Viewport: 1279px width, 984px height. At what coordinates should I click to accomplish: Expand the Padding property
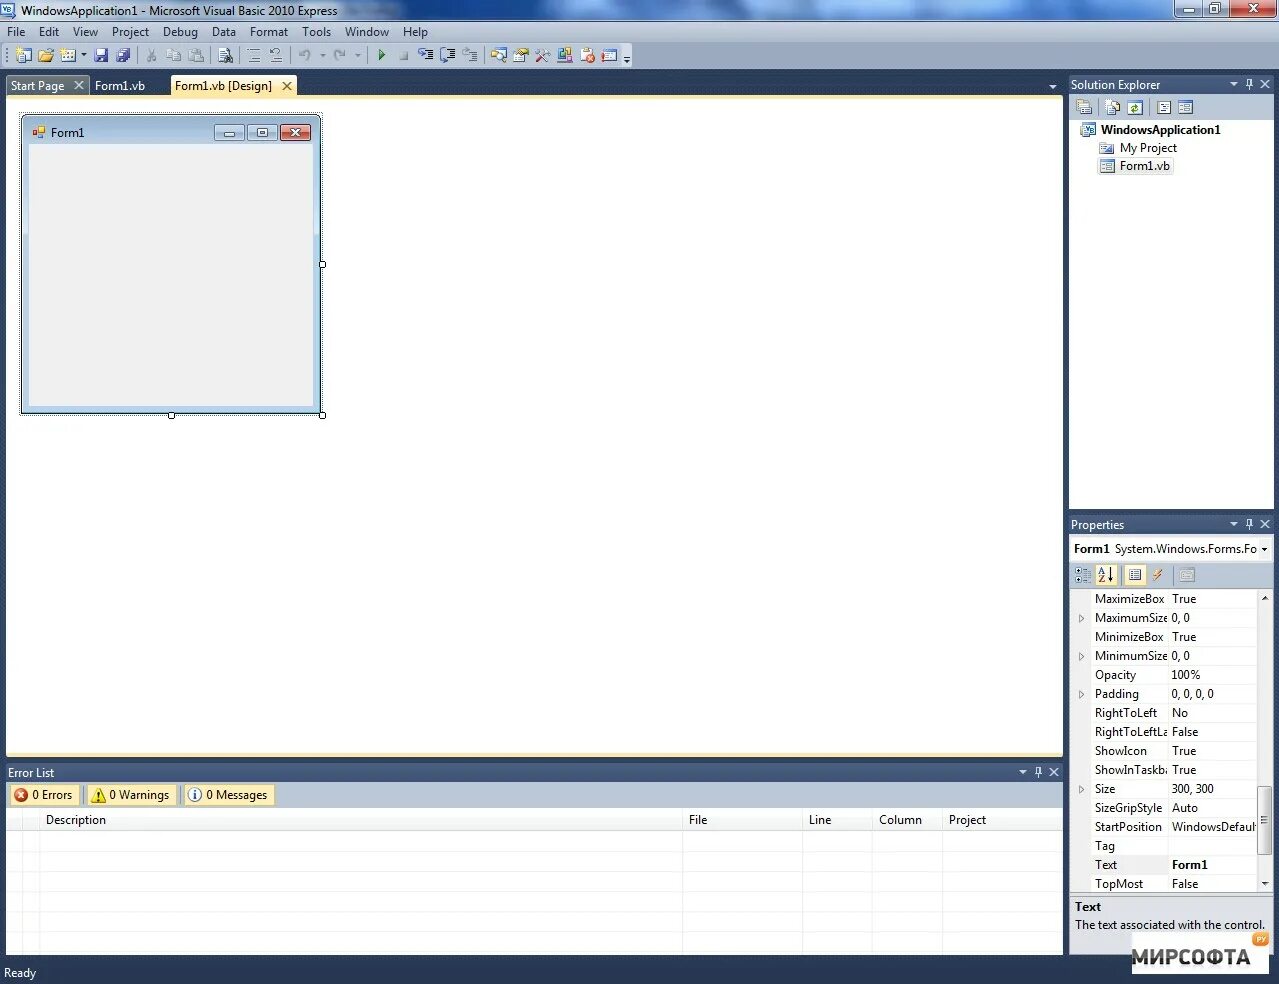1081,694
